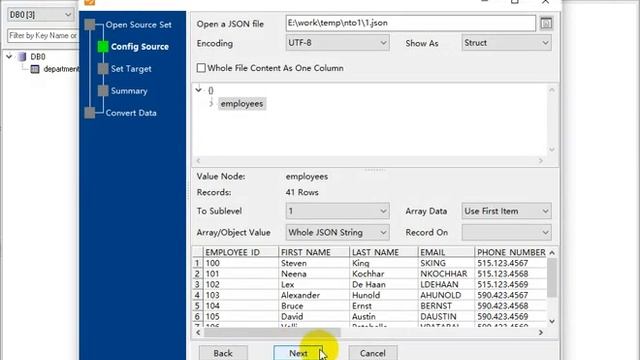Select the DB0 tree item label
640x360 pixels.
[x=38, y=57]
